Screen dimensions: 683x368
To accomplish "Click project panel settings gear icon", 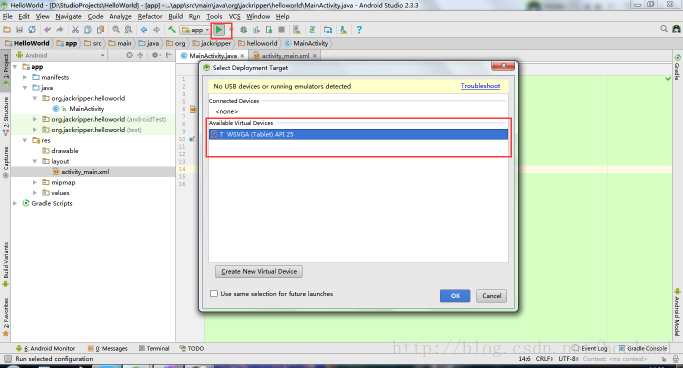I will click(155, 55).
